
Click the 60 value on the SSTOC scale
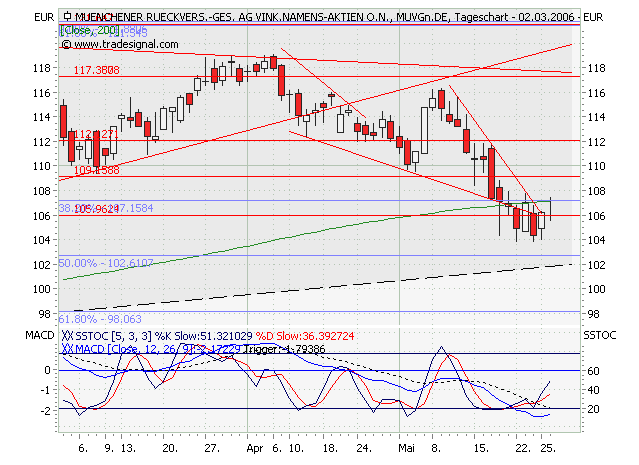pos(593,371)
